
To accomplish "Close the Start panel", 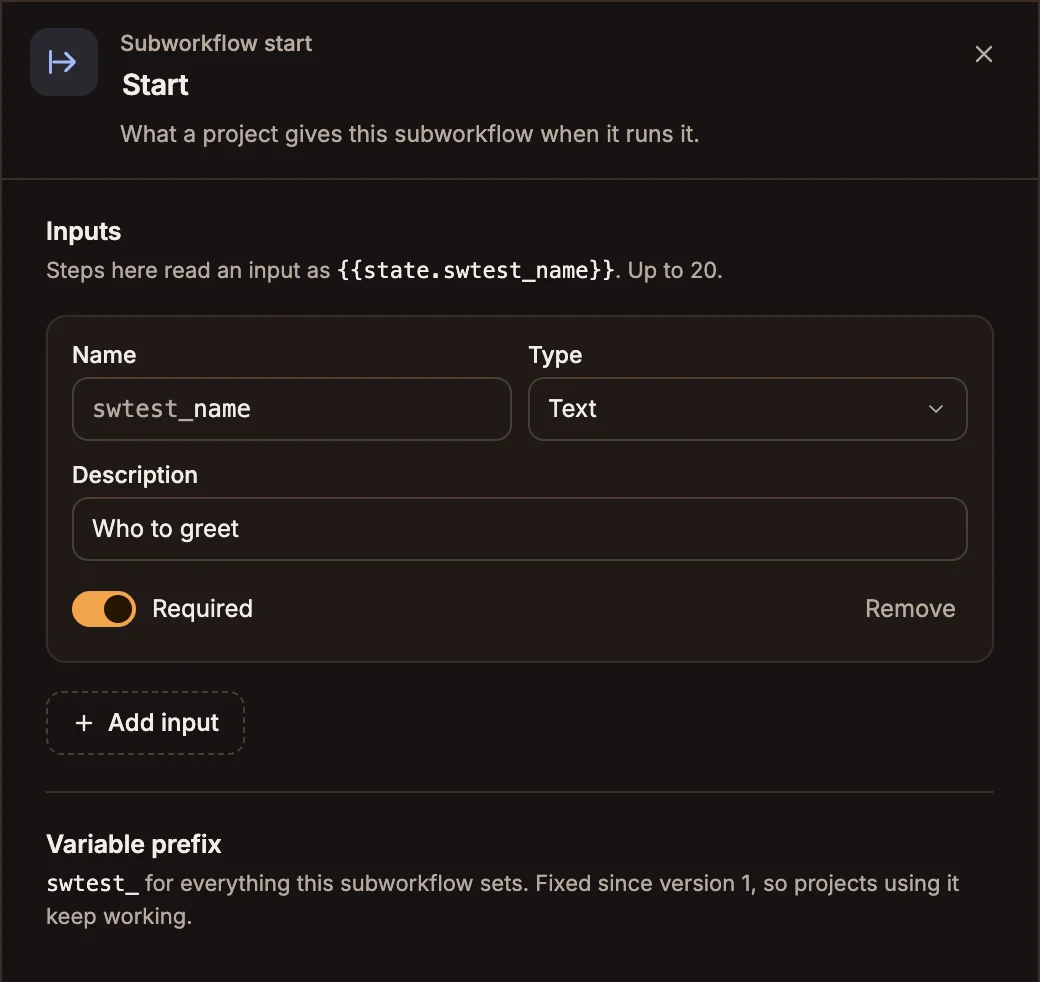I will [x=984, y=54].
